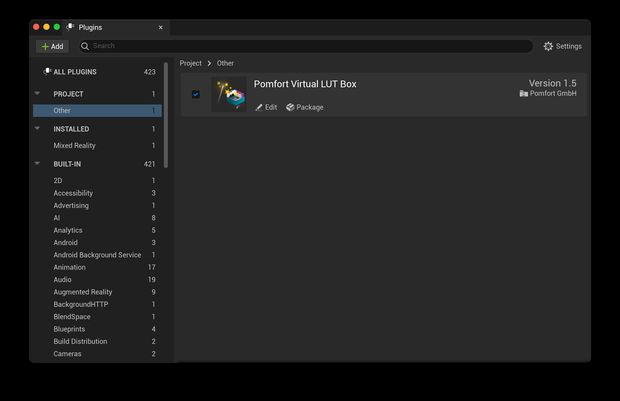This screenshot has height=401, width=620.
Task: Select the PROJECT heading
Action: tap(68, 94)
